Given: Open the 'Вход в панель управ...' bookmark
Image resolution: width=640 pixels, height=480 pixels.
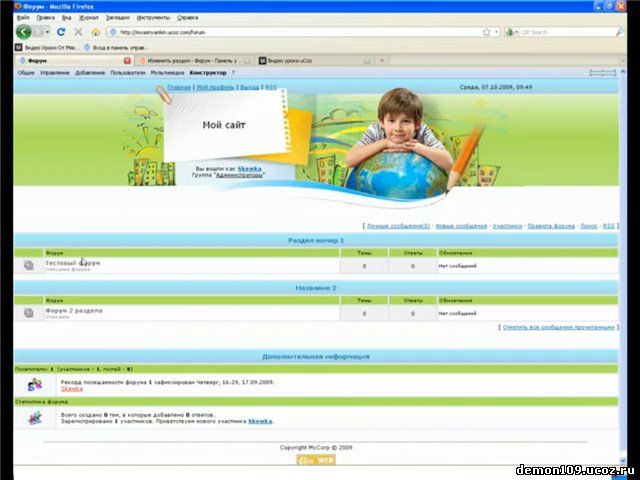Looking at the screenshot, I should 114,48.
